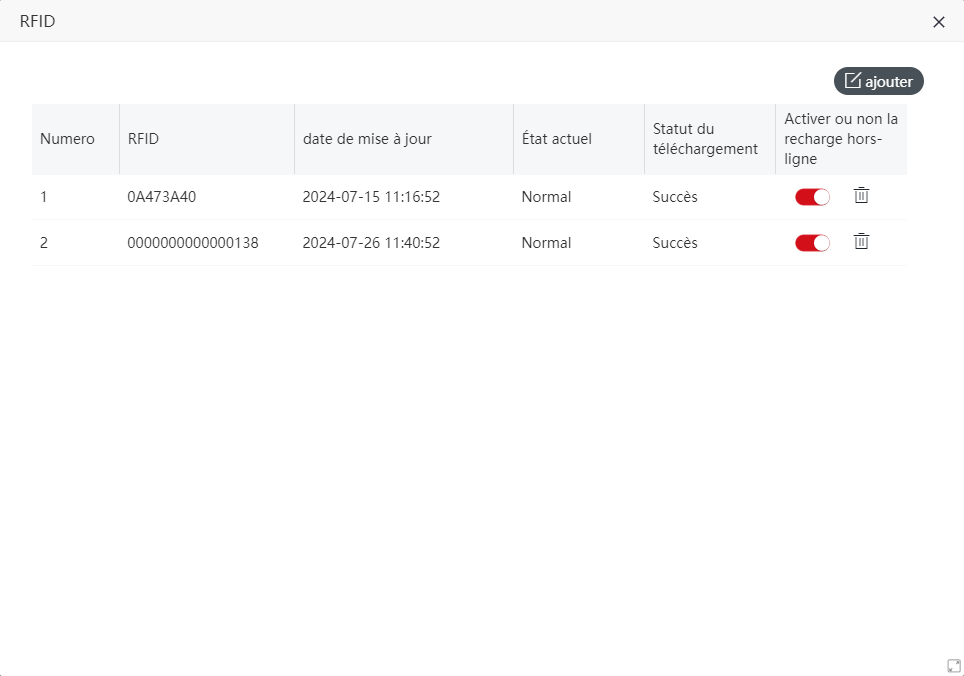The image size is (964, 676).
Task: Select the RFID value 0A473A40 cell
Action: tap(162, 197)
